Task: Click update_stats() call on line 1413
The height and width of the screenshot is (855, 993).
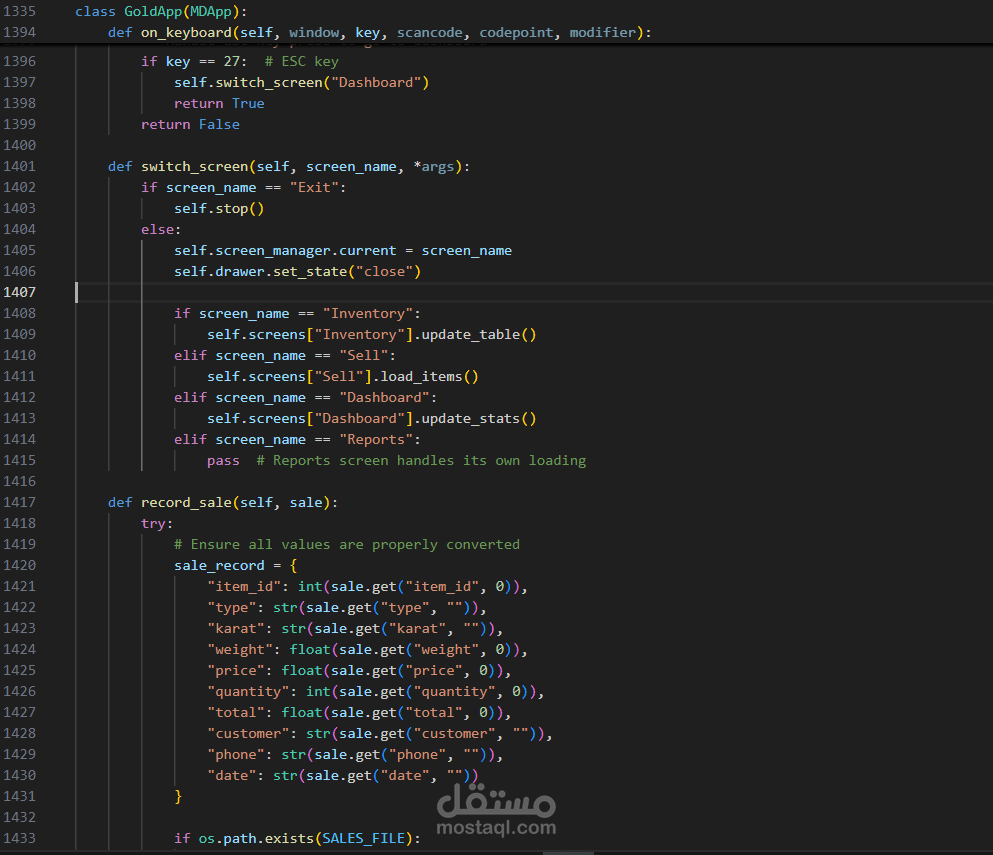Action: pyautogui.click(x=479, y=419)
